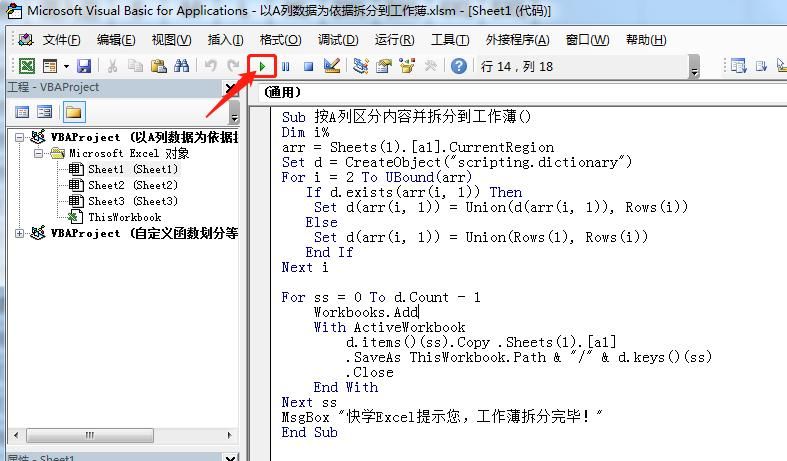Run the macro with the green play icon

point(262,66)
